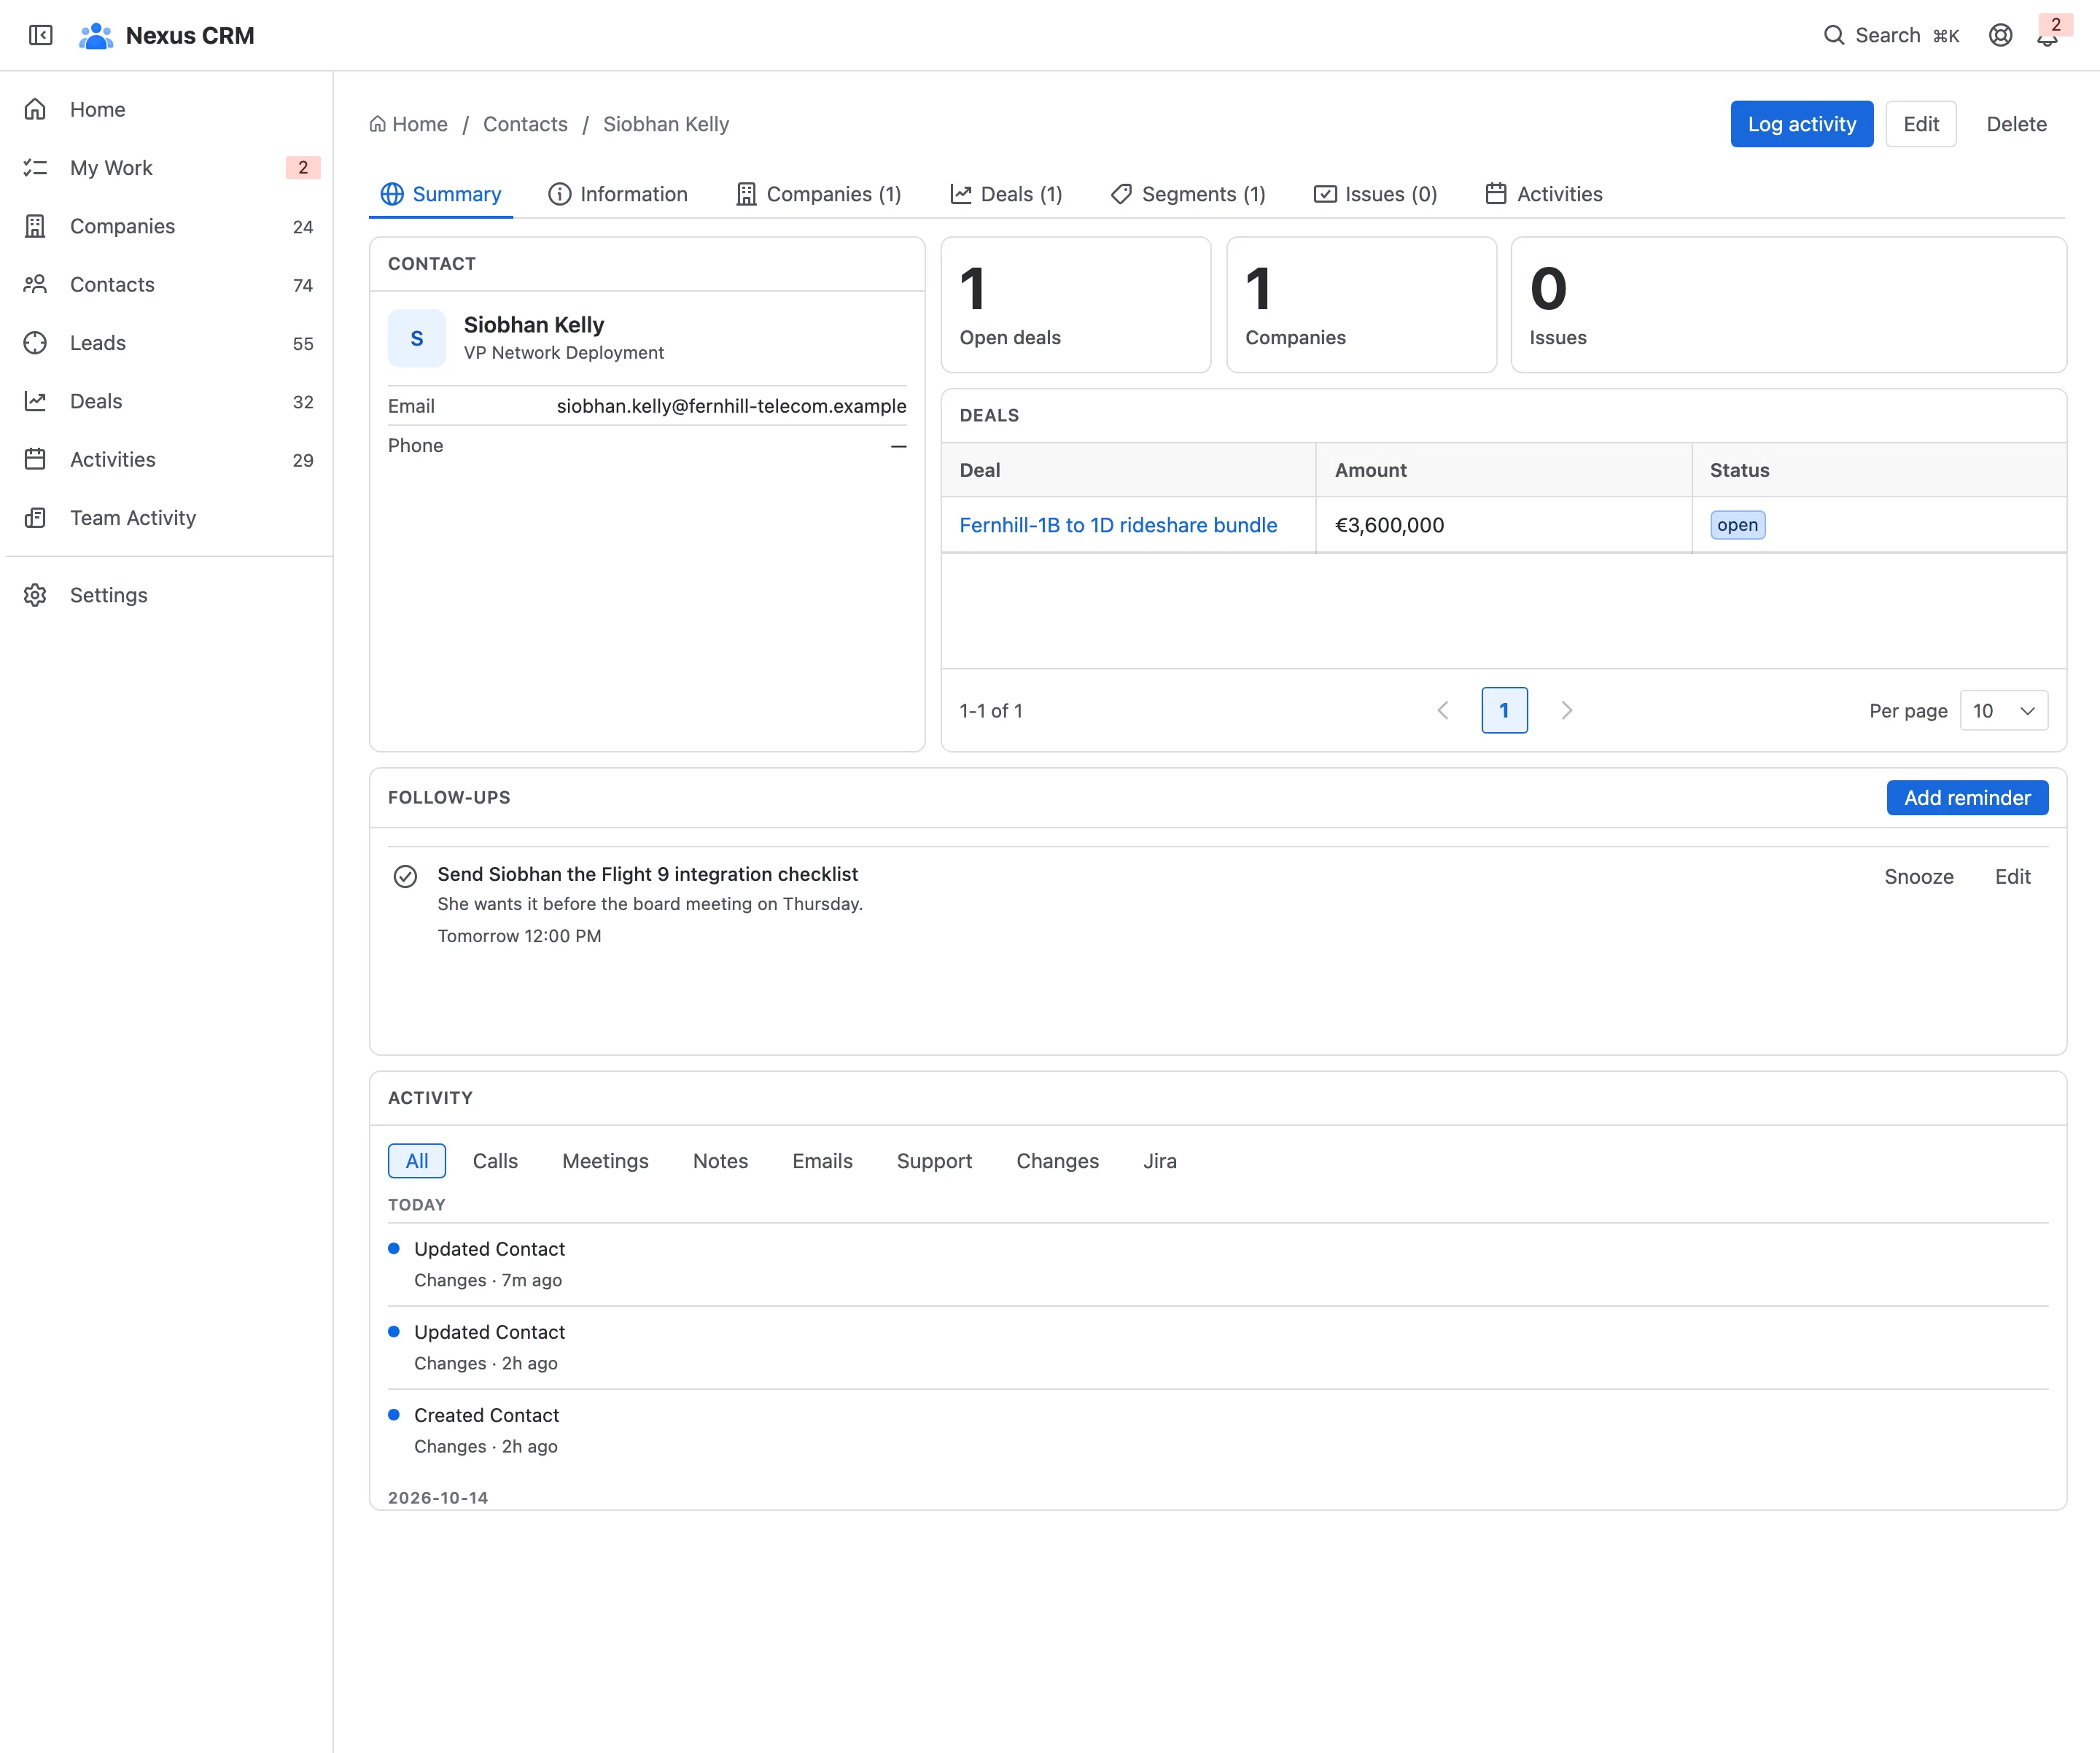Snooze the Flight 9 checklist follow-up
This screenshot has width=2100, height=1753.
(x=1918, y=876)
